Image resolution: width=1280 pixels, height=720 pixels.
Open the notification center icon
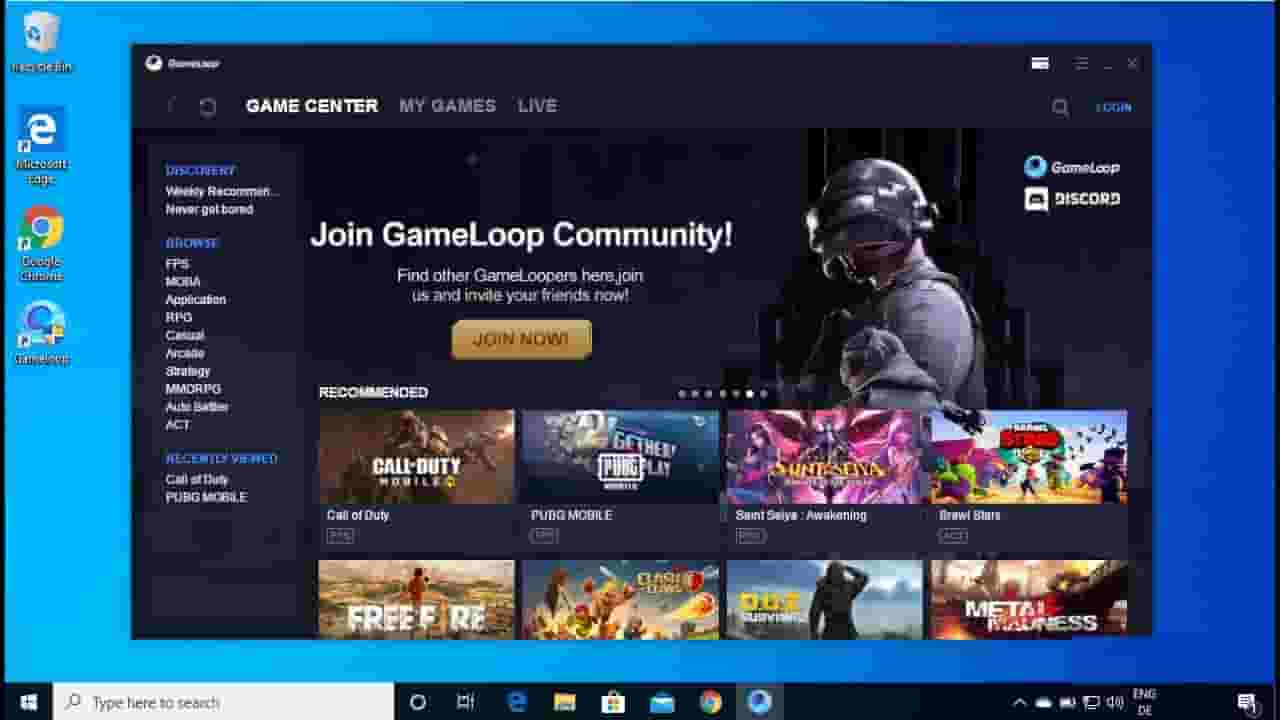point(1246,702)
